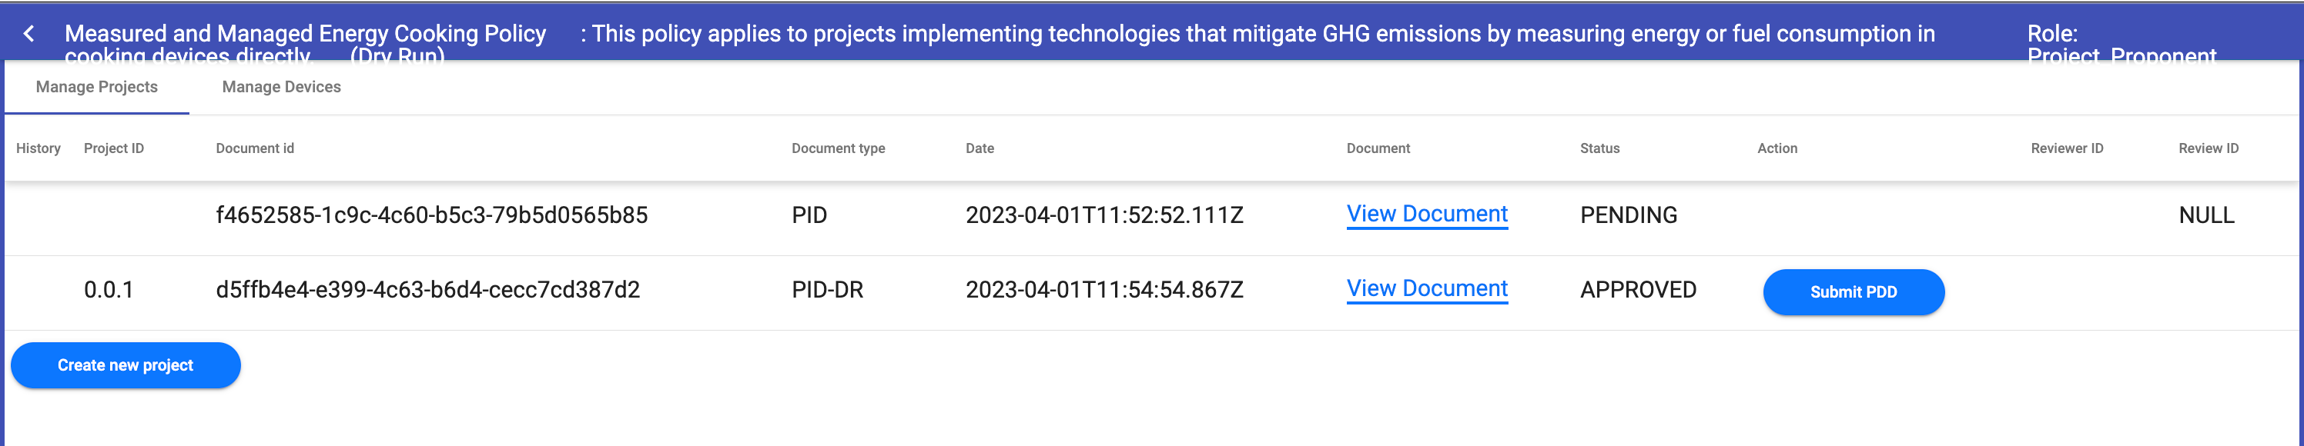Click the APPROVED status cell
2304x446 pixels.
click(x=1638, y=290)
